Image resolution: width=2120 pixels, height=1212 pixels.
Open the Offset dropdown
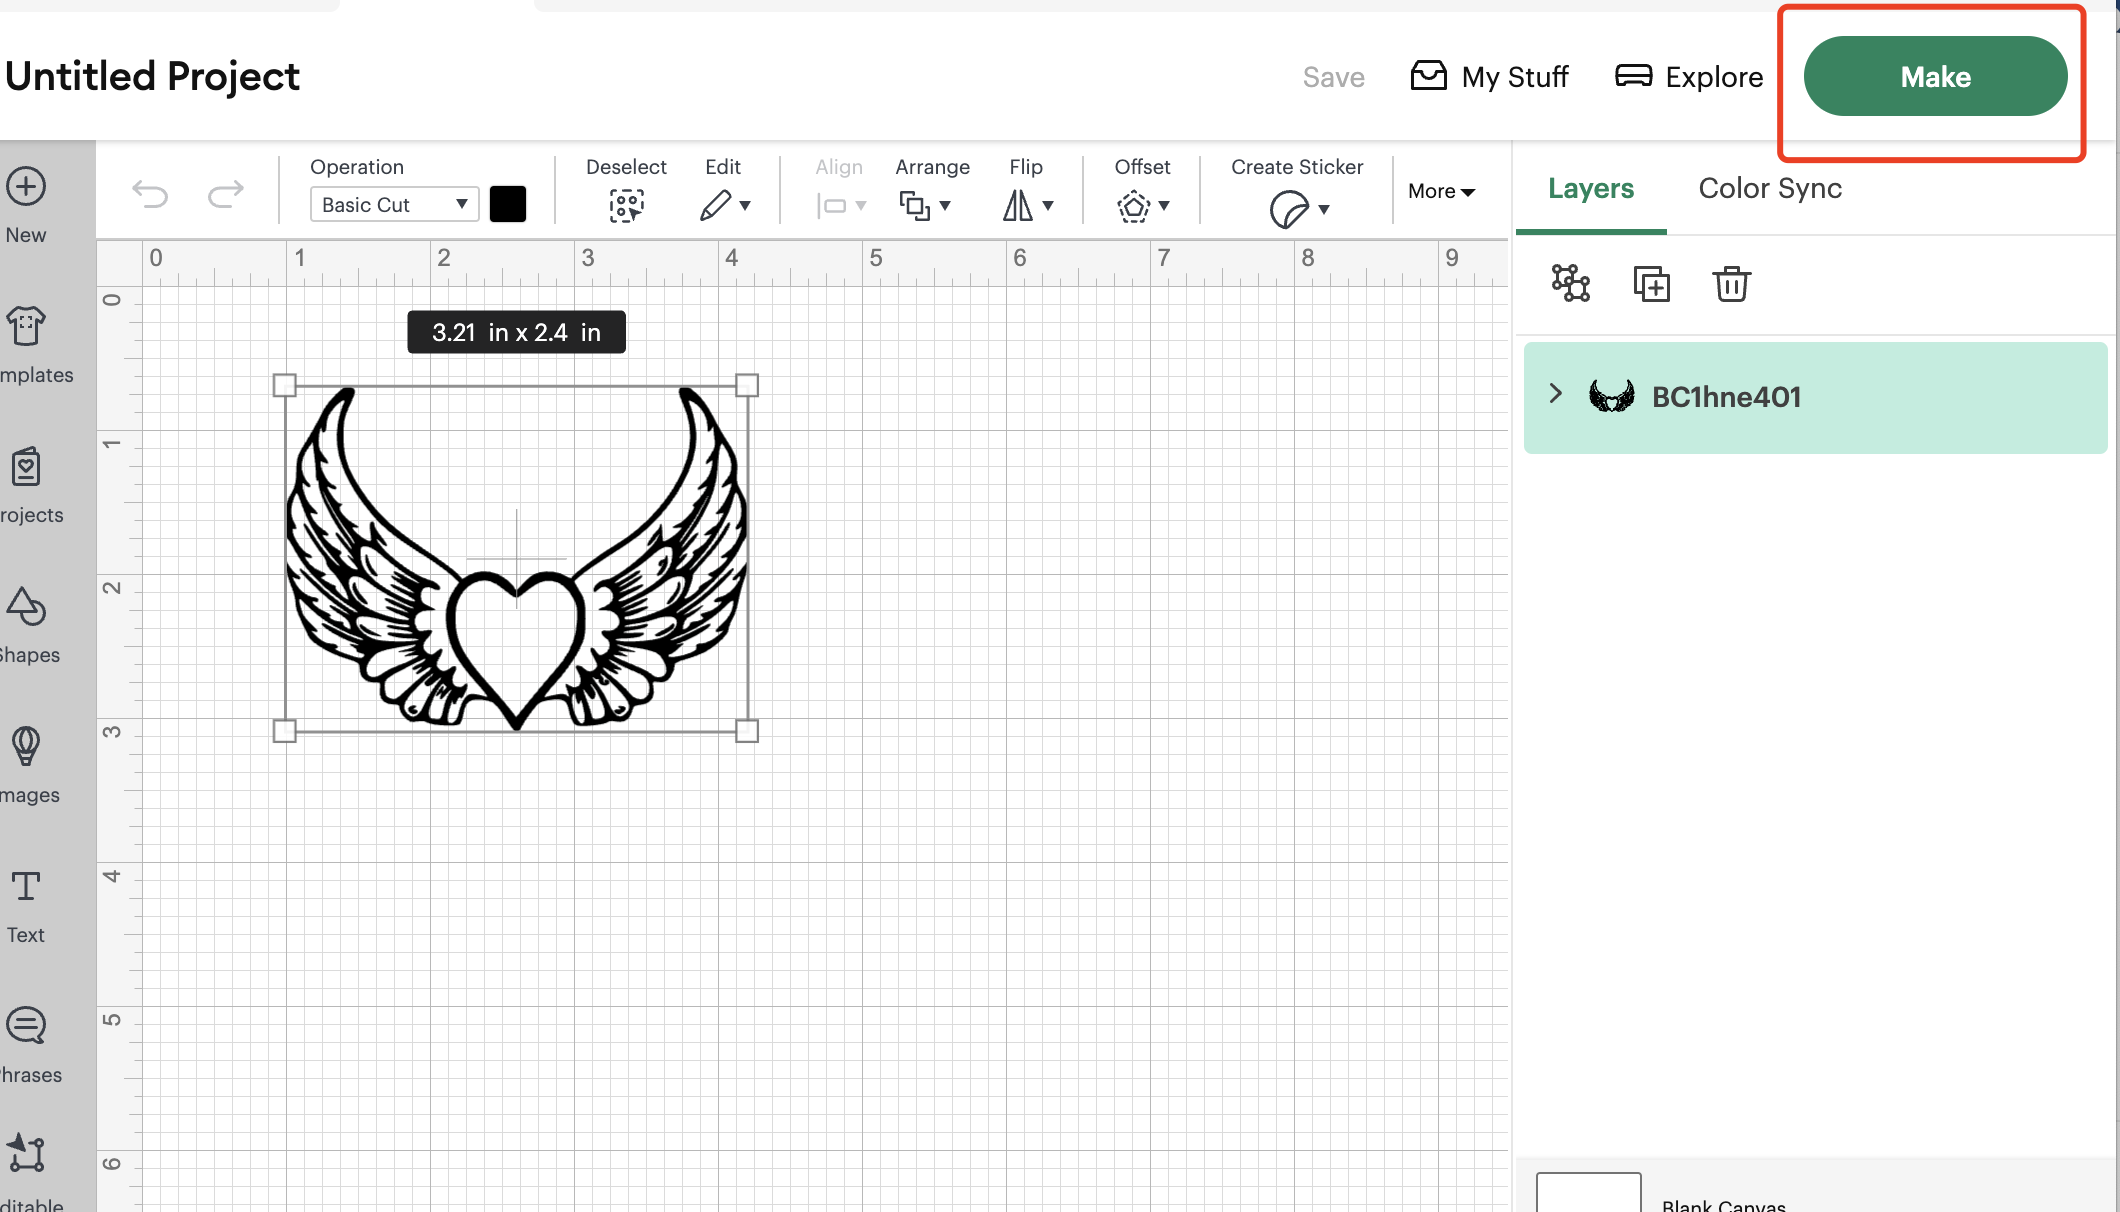coord(1143,205)
